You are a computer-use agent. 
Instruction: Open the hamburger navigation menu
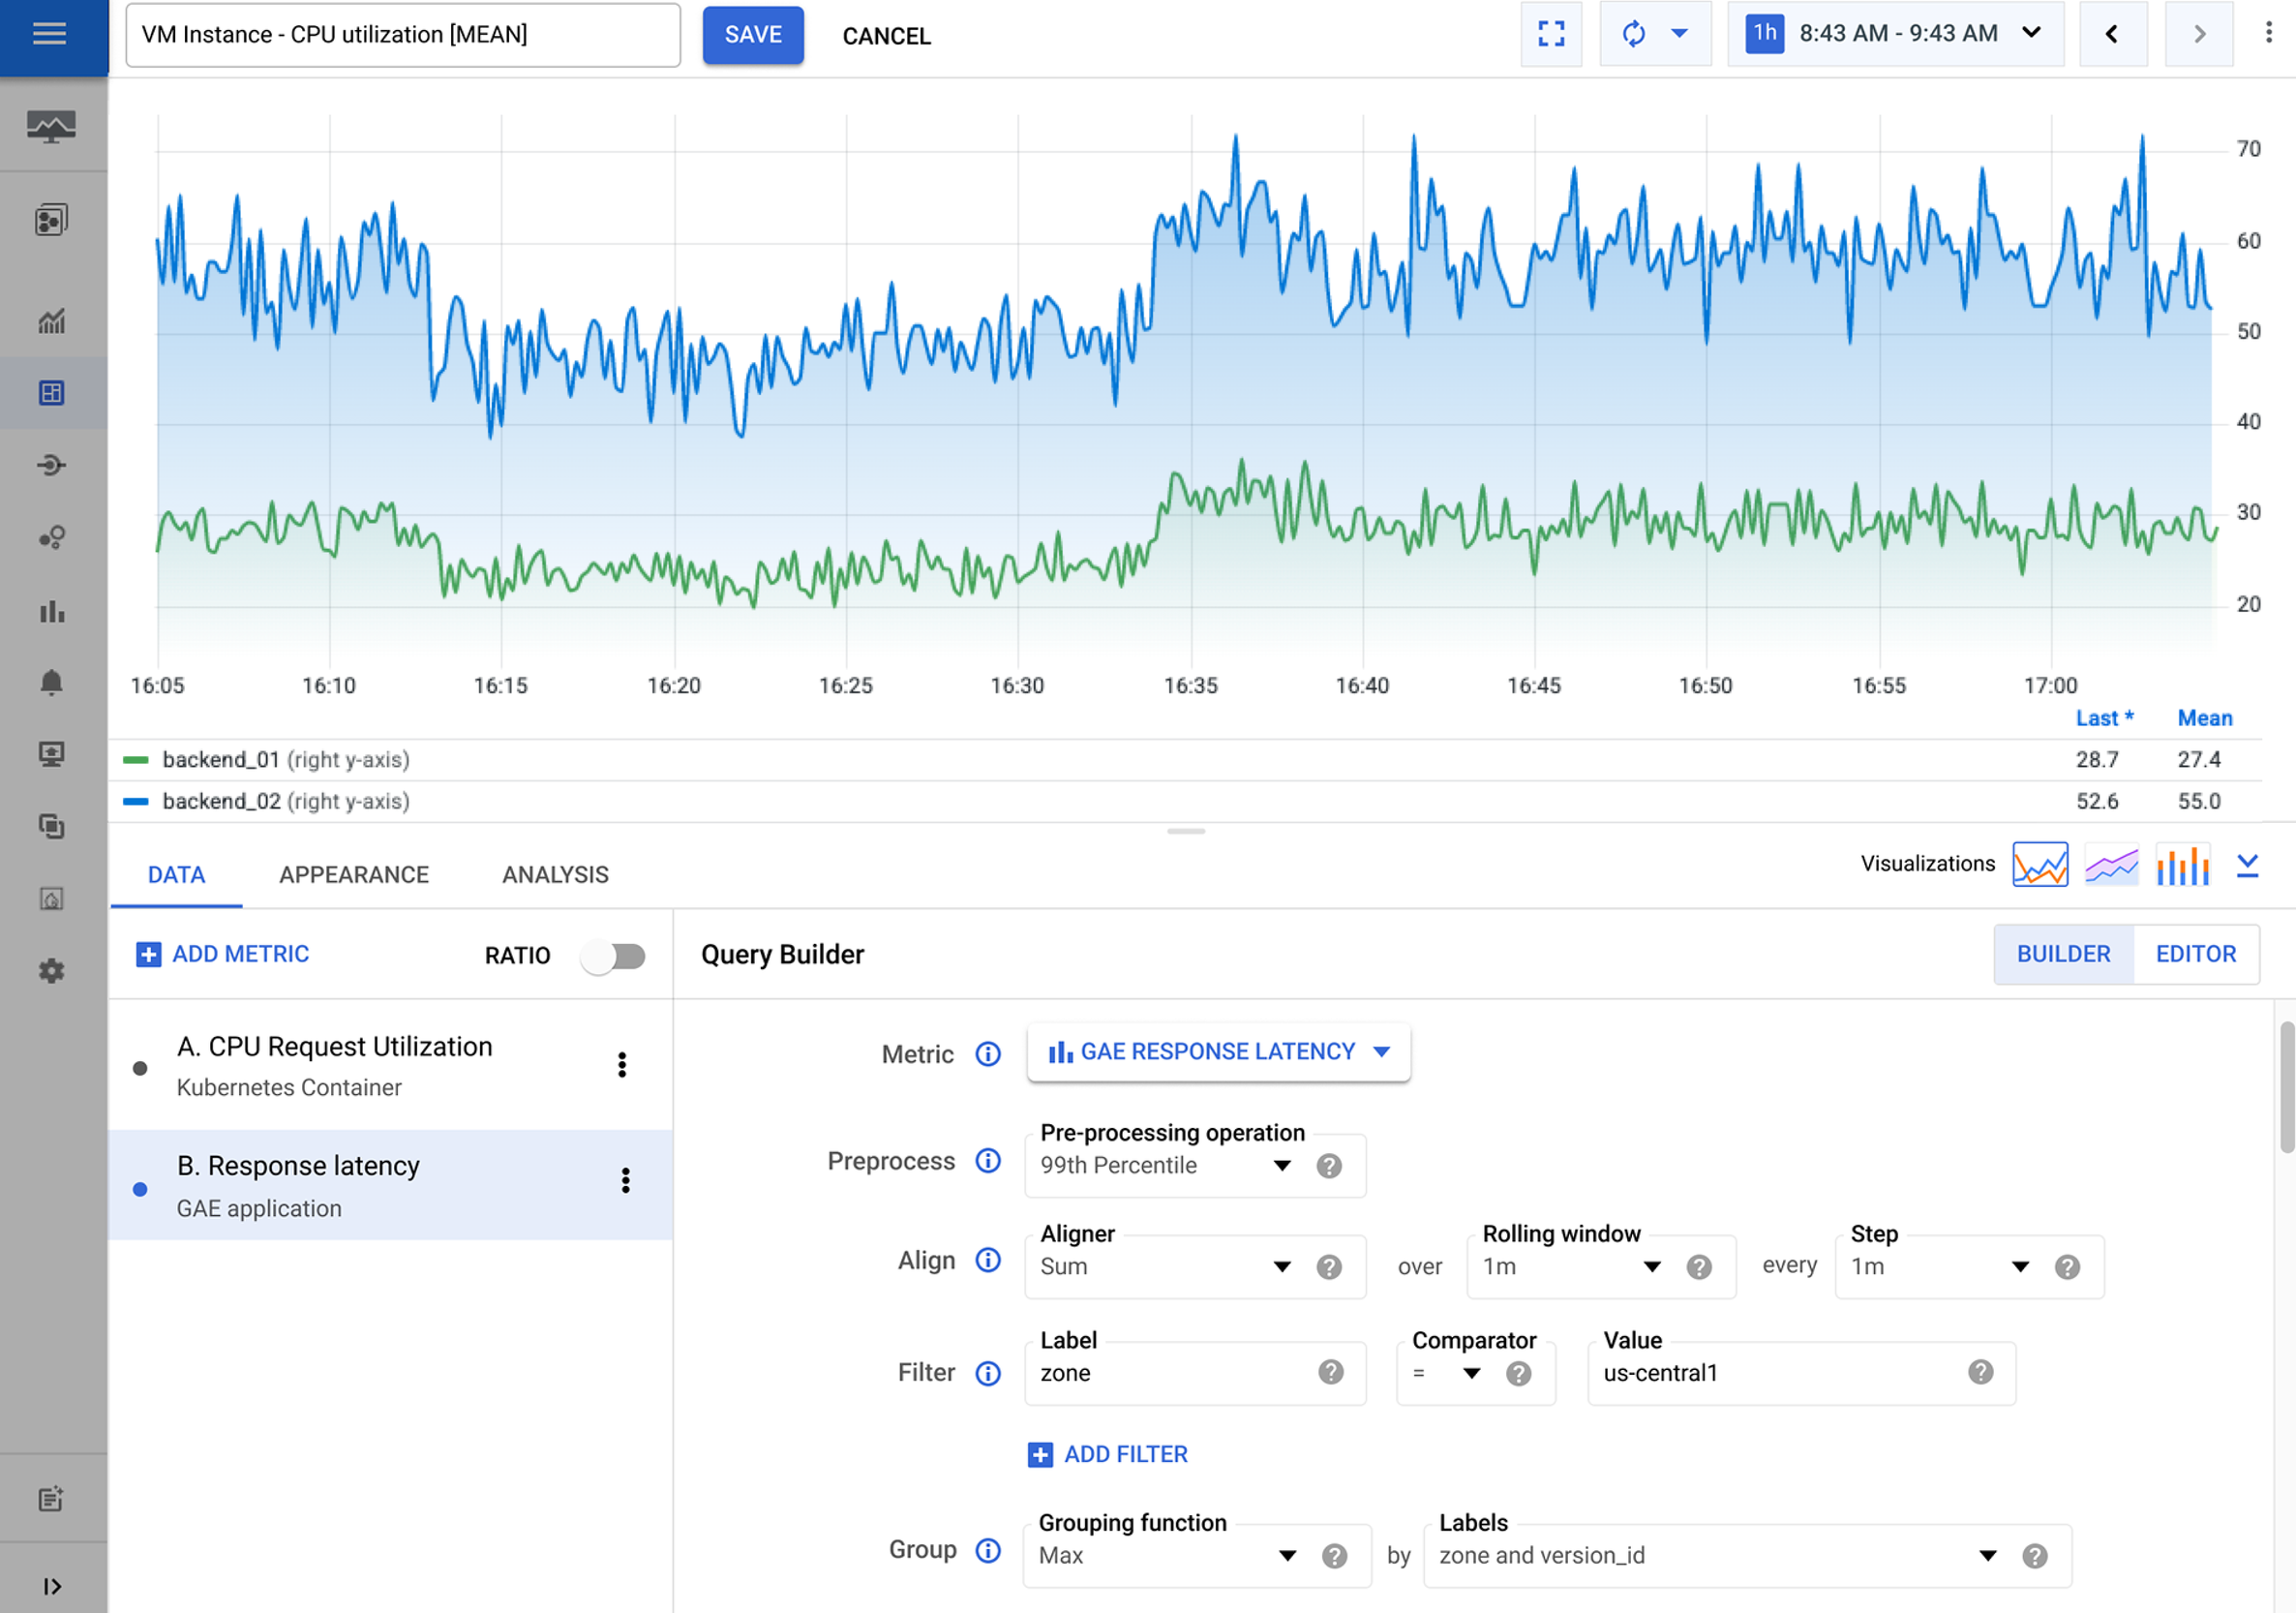pos(50,35)
